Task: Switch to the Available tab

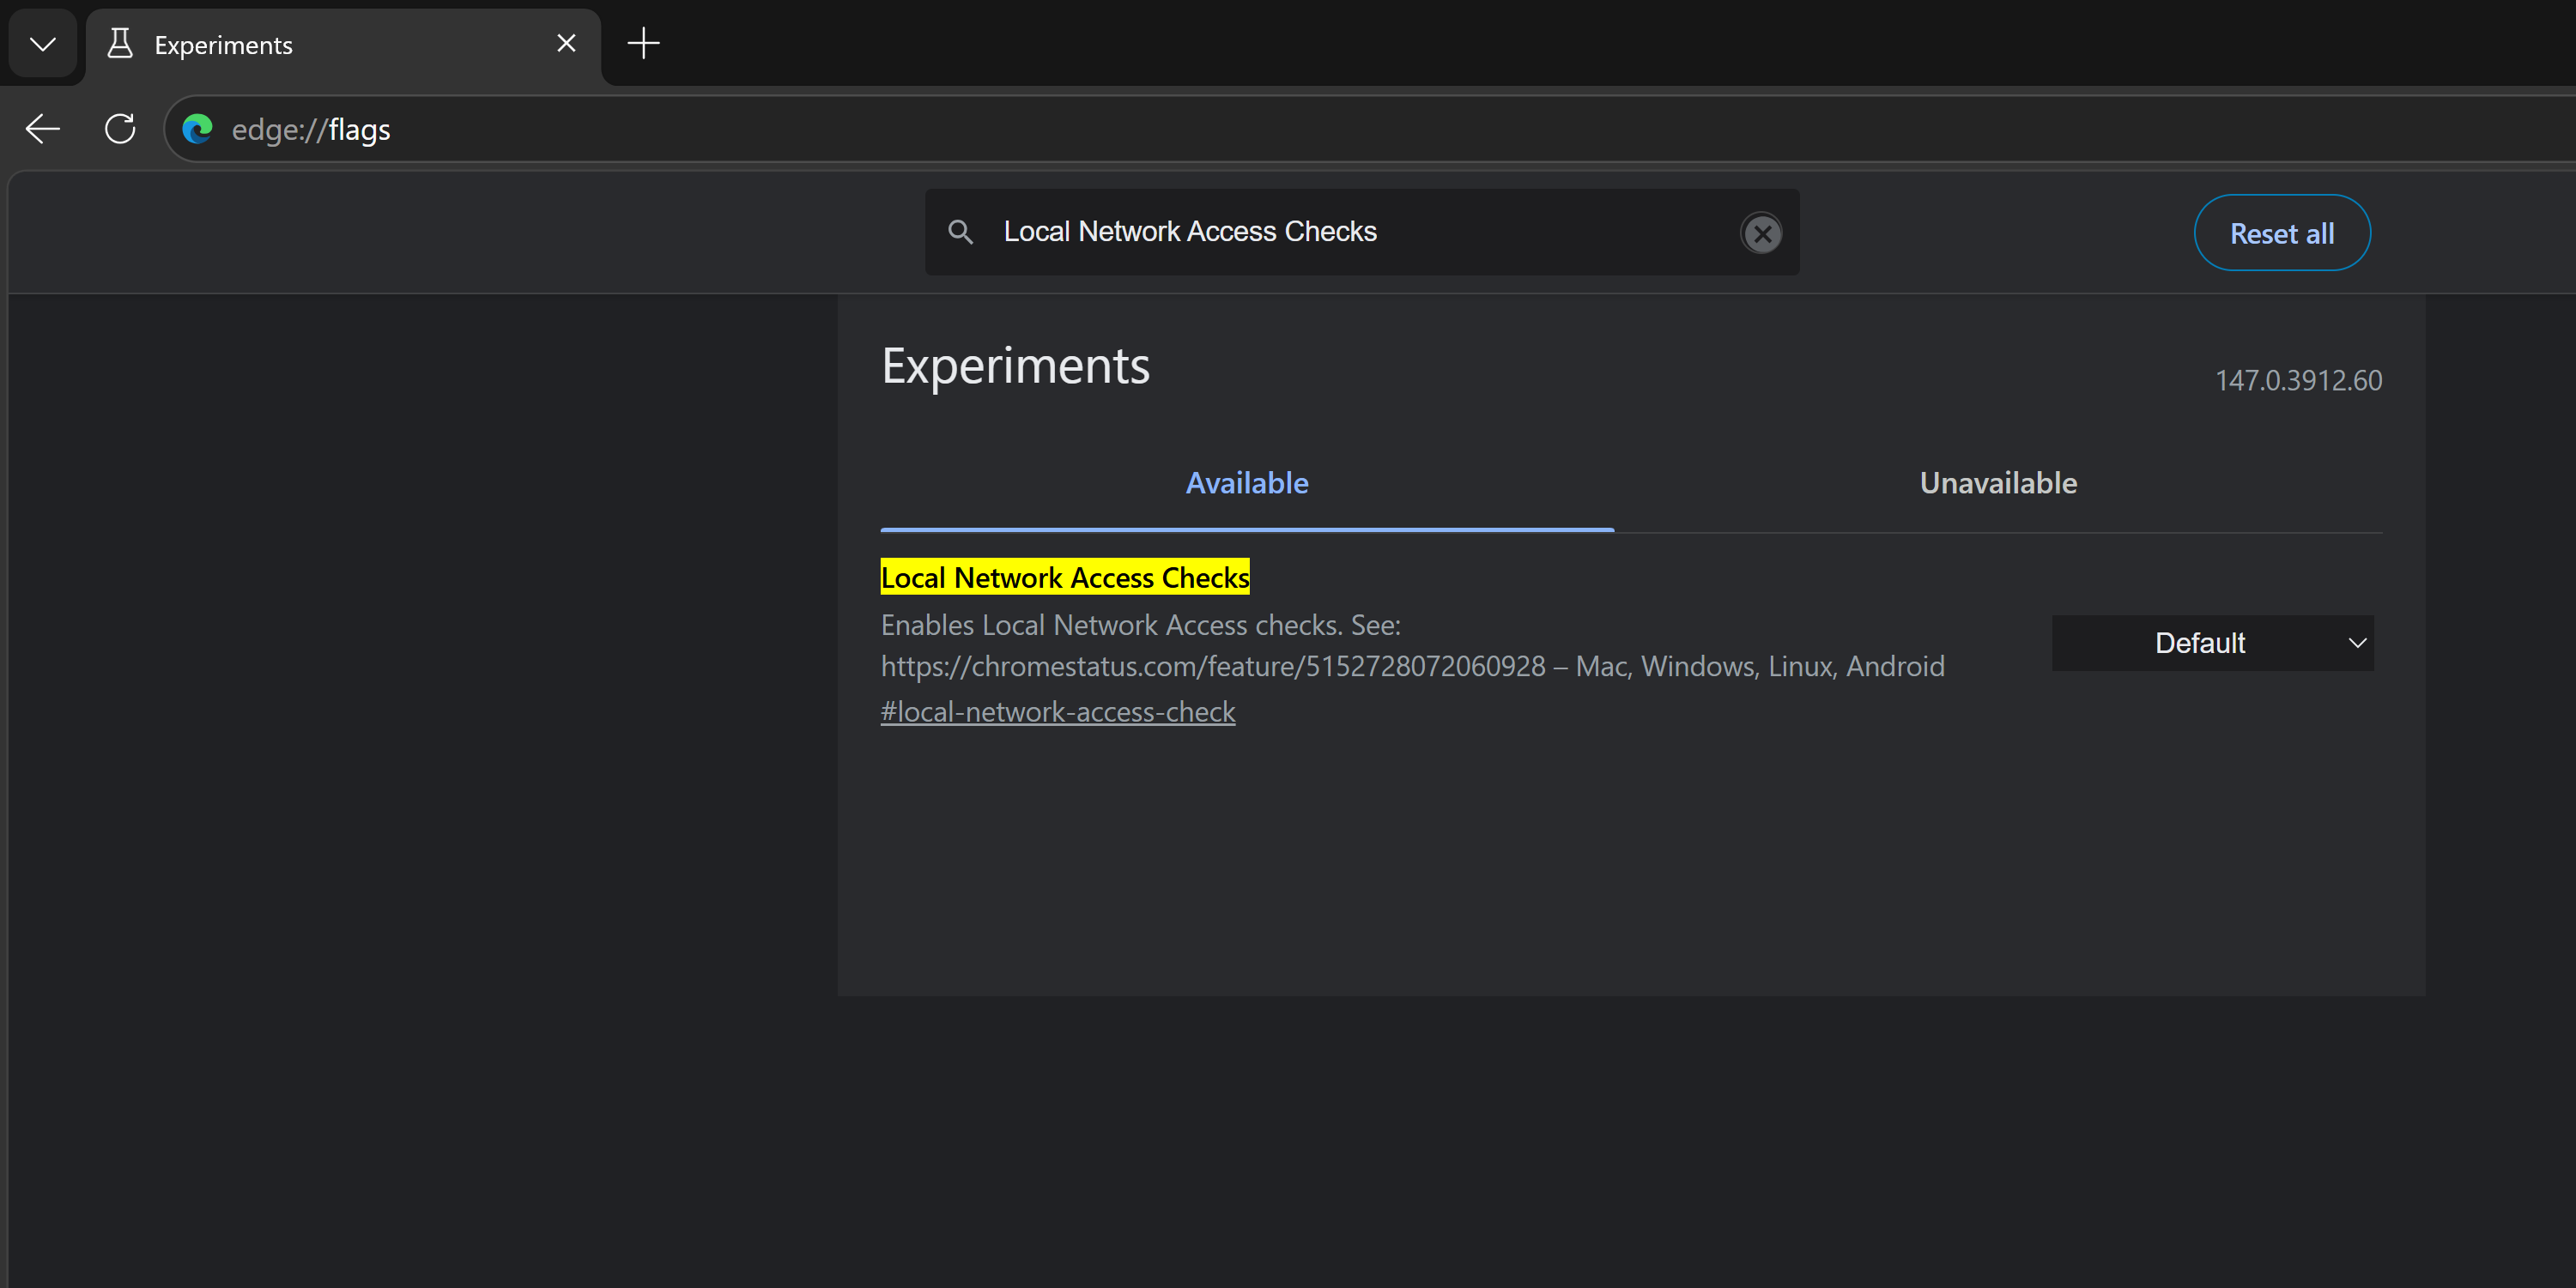Action: point(1246,484)
